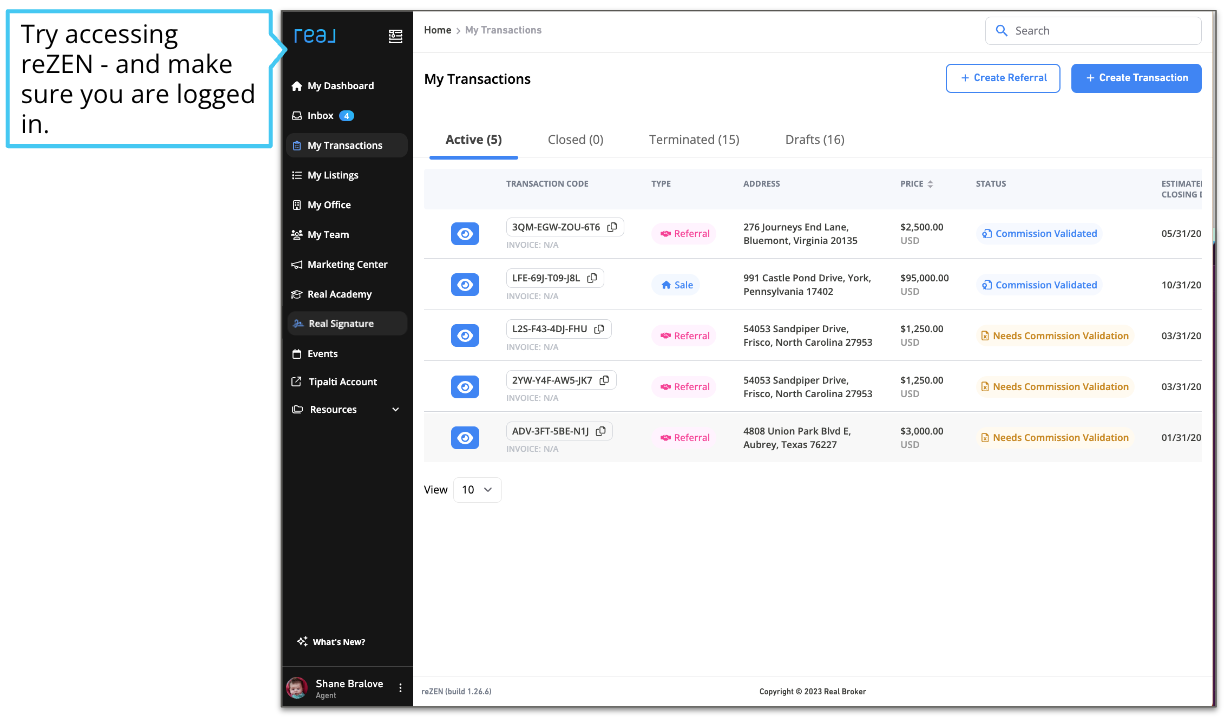Open the View rows-per-page dropdown
Image resolution: width=1227 pixels, height=719 pixels.
coord(477,490)
